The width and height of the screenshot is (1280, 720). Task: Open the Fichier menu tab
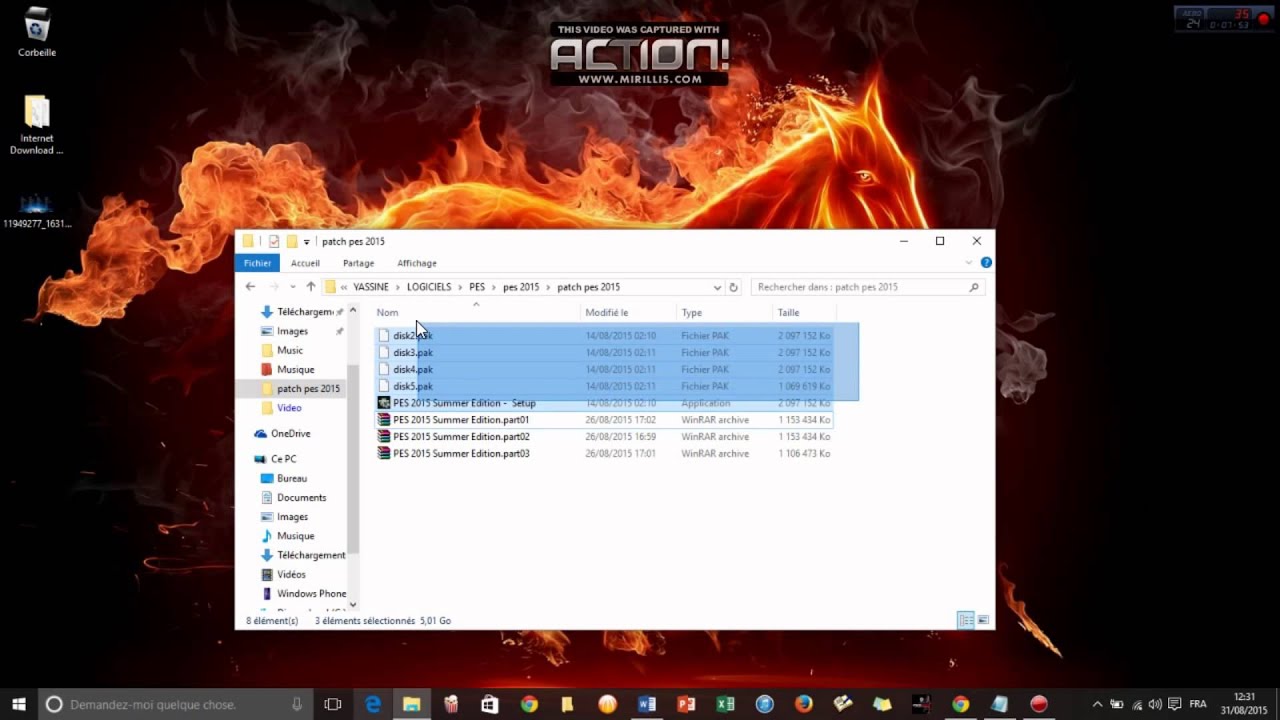pos(257,263)
